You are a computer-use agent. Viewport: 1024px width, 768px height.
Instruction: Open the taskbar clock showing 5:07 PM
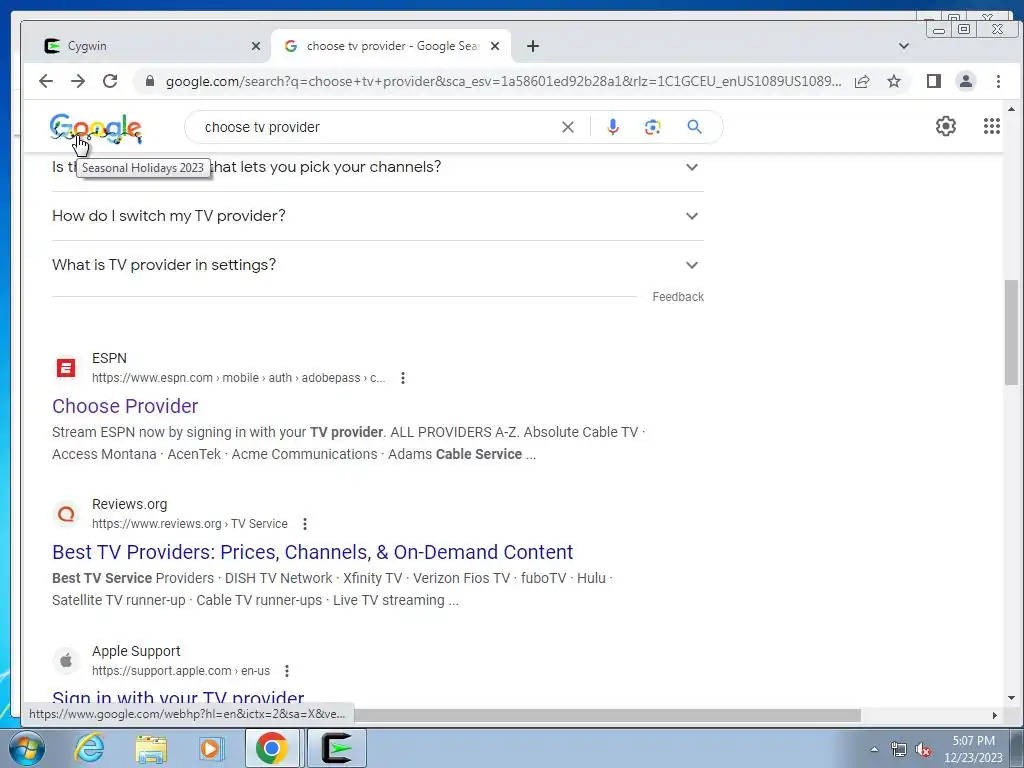(973, 749)
